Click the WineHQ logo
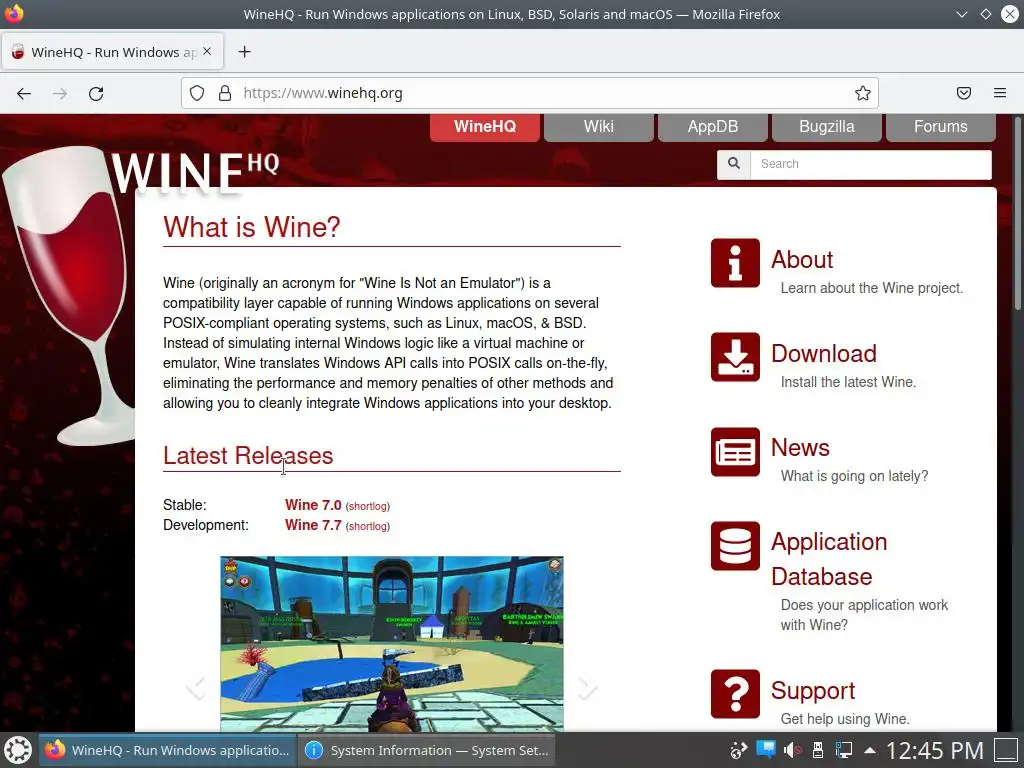 195,172
